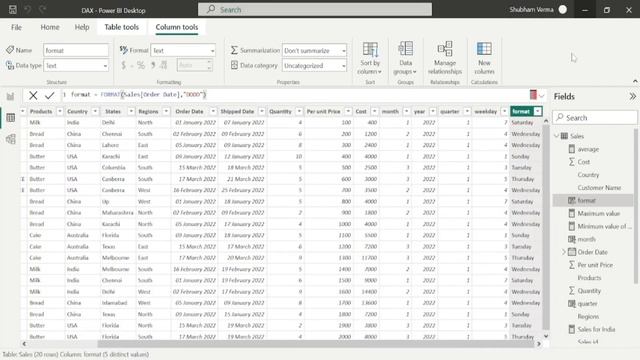Select the Quantity field in Fields

[589, 291]
